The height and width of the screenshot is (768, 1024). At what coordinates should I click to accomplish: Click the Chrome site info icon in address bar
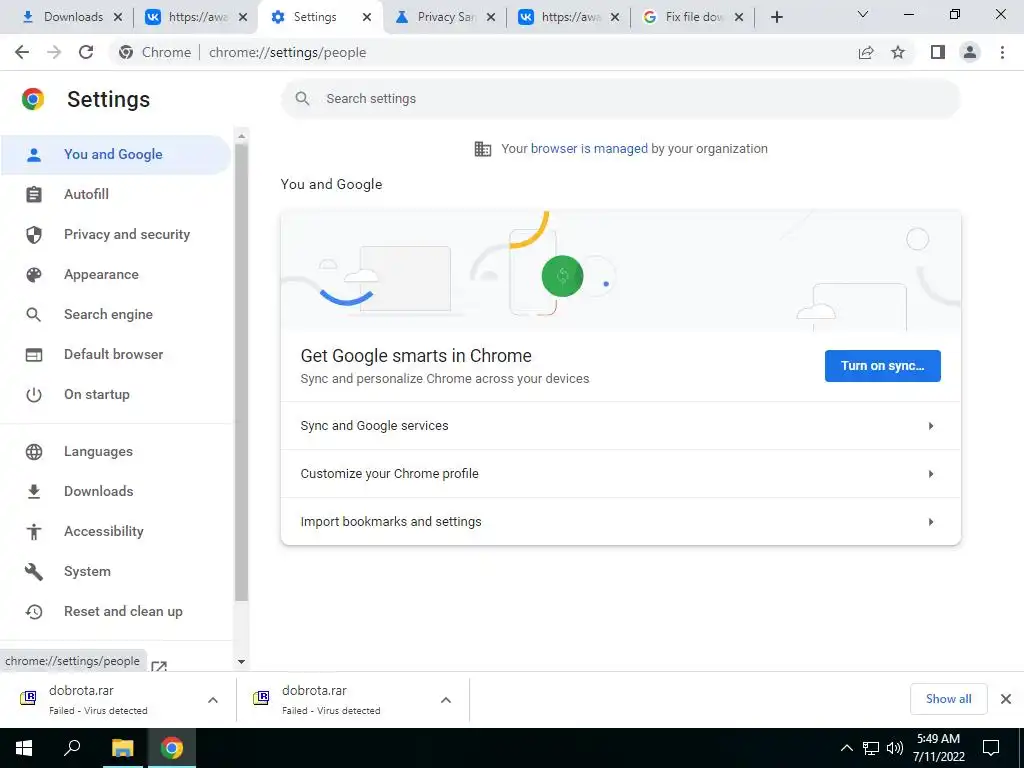[126, 52]
